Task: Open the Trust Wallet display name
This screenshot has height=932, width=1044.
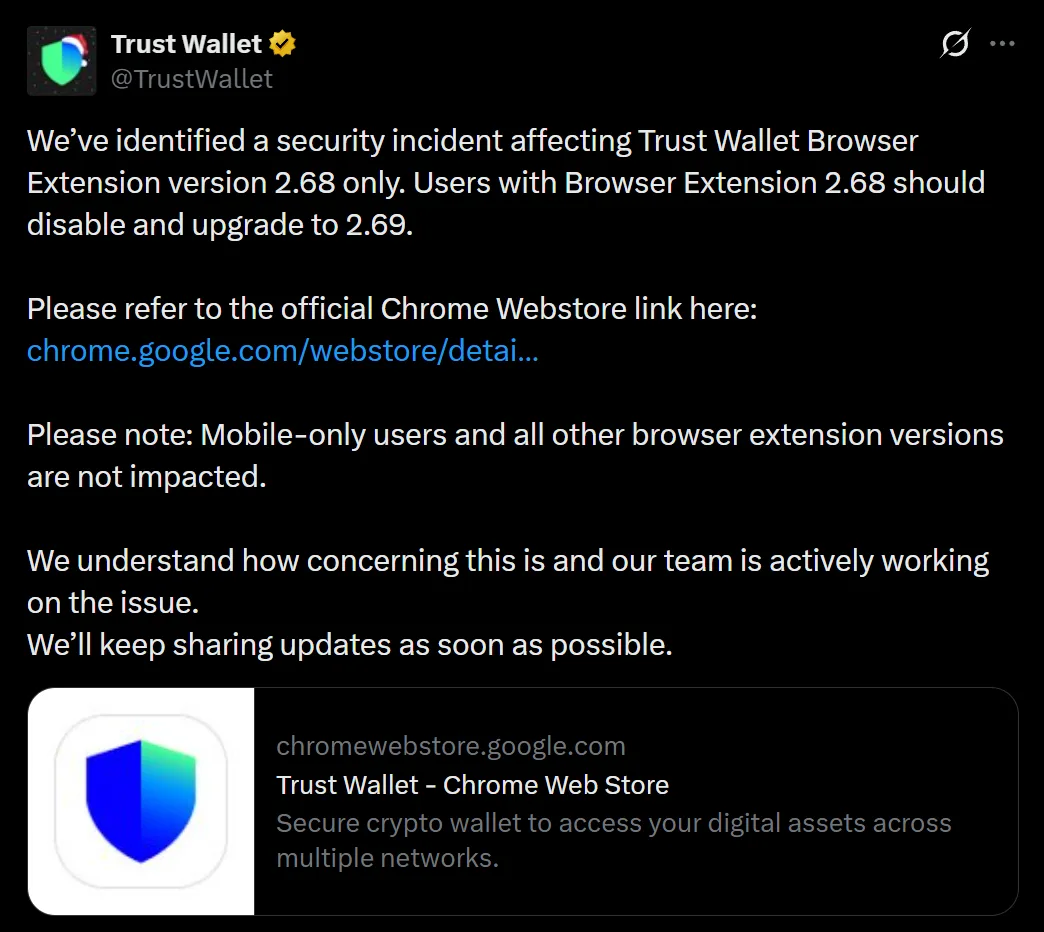Action: (186, 44)
